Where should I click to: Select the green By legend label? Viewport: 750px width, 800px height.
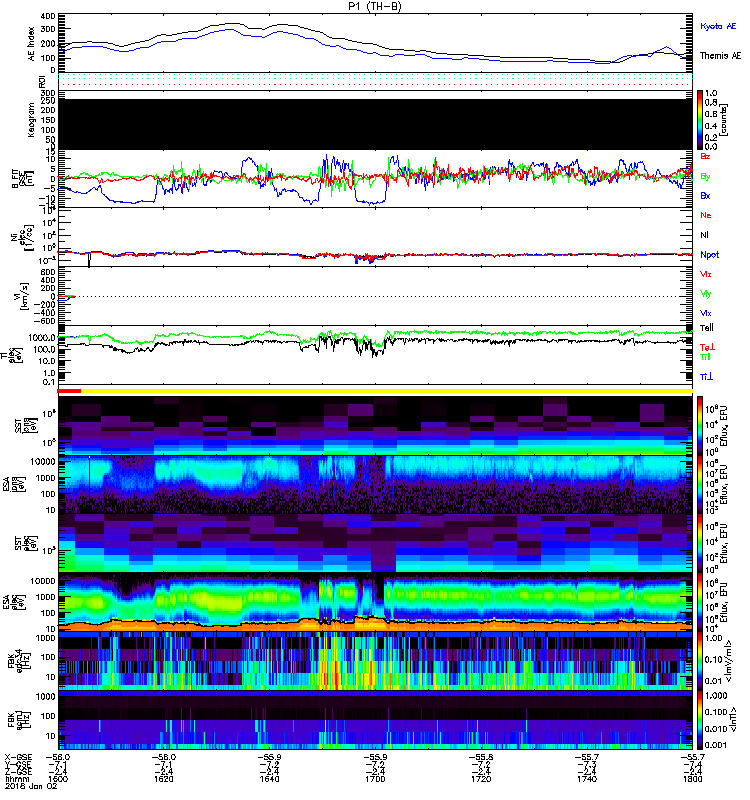(705, 177)
